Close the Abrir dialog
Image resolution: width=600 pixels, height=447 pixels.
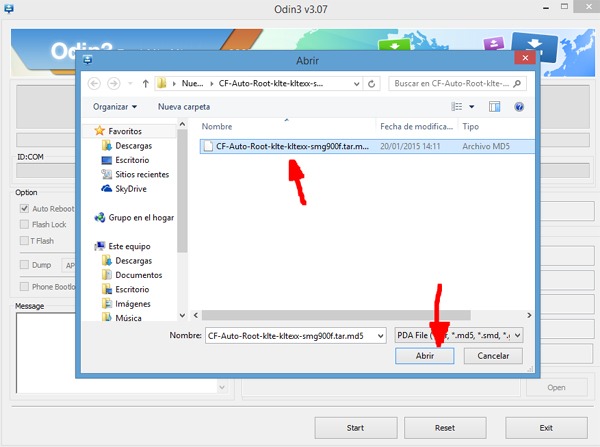[x=525, y=58]
